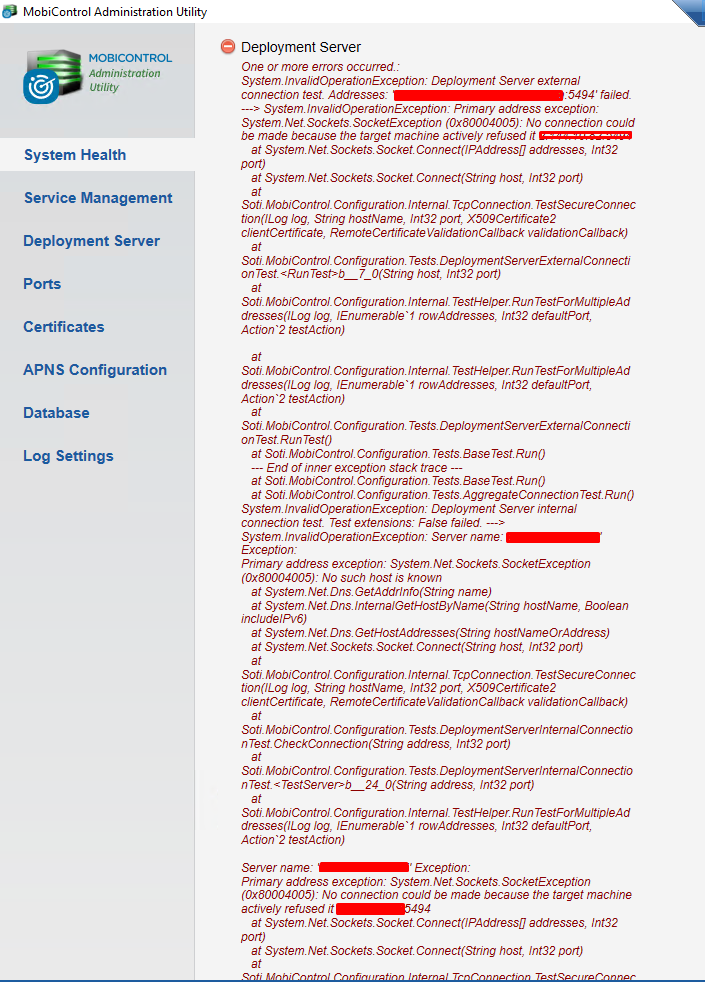Select Deployment Server in the sidebar
Image resolution: width=705 pixels, height=983 pixels.
91,241
